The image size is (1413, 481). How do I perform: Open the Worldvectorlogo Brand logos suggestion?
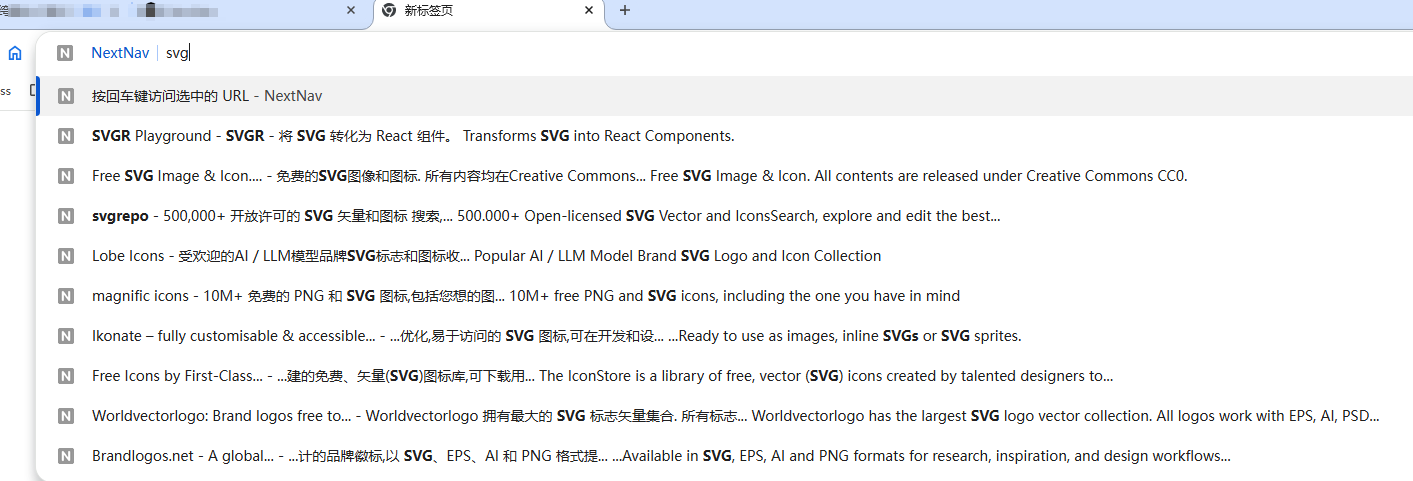[724, 416]
